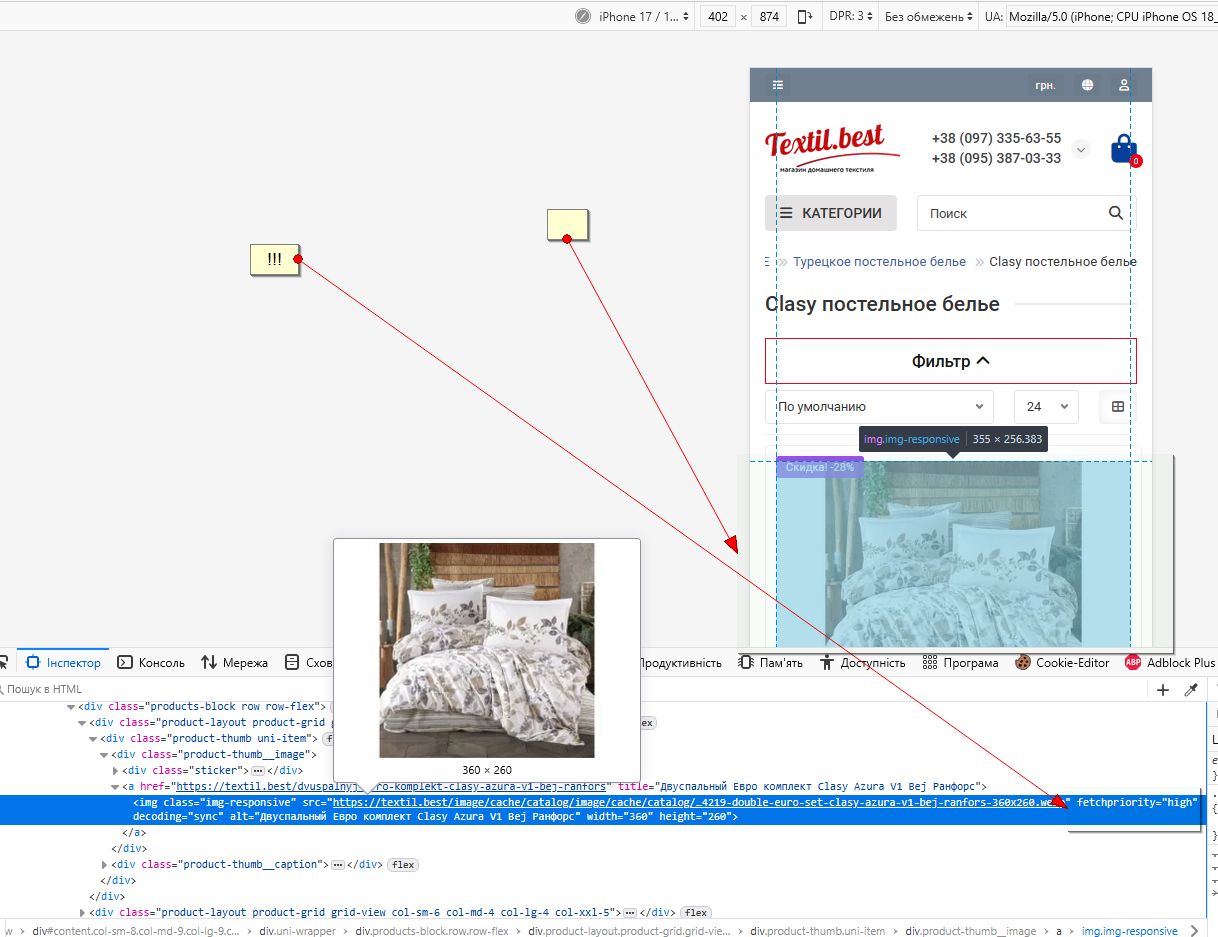This screenshot has width=1218, height=937.
Task: Click the viewport width field 402
Action: [717, 17]
